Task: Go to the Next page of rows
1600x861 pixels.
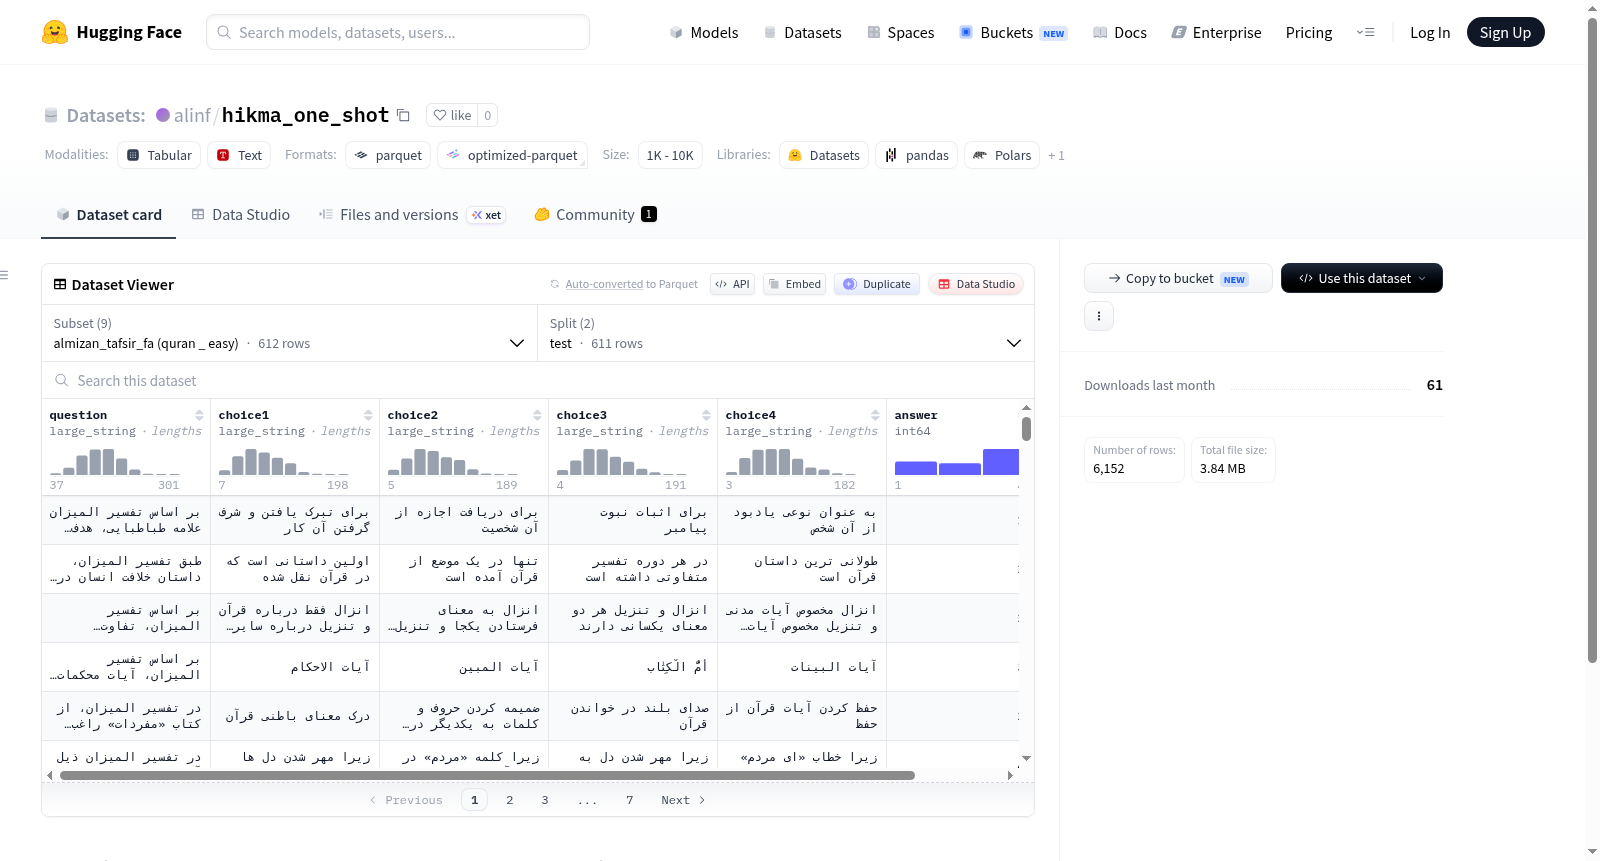Action: [683, 800]
